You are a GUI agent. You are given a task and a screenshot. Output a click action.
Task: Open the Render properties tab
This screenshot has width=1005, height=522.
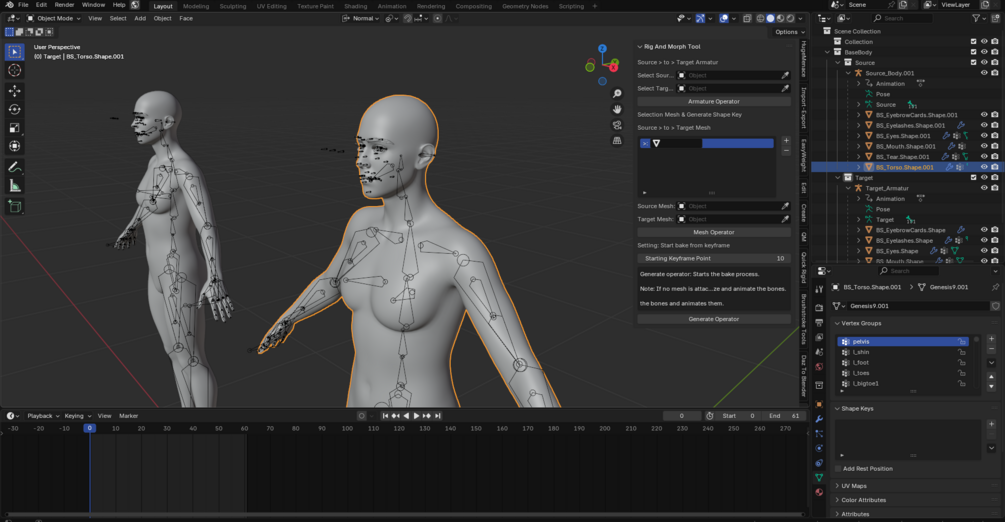pos(819,307)
